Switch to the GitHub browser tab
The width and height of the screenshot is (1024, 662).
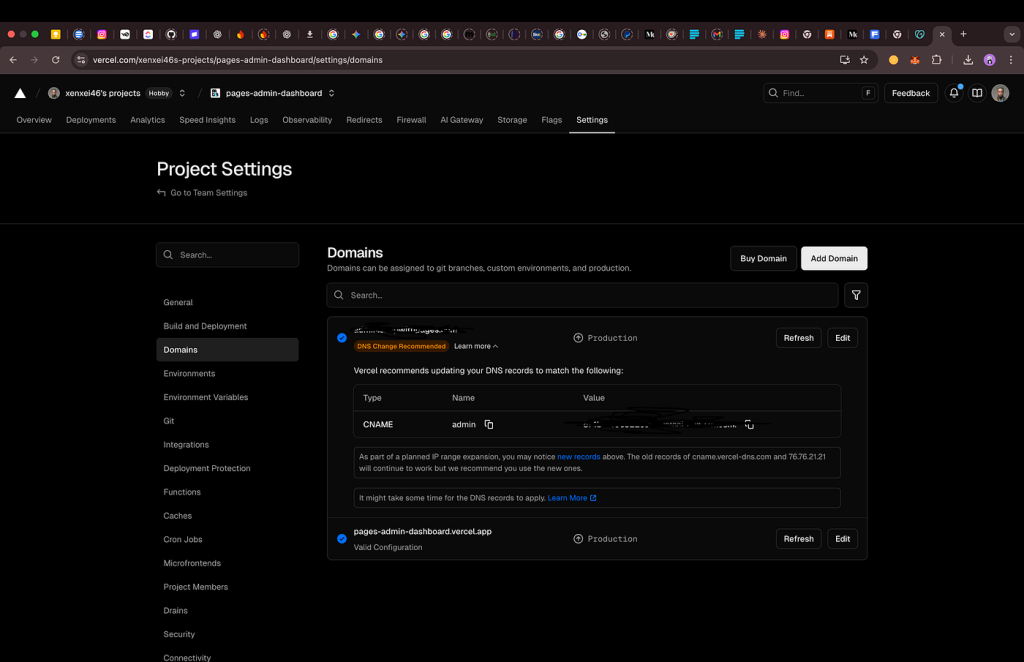(x=171, y=35)
